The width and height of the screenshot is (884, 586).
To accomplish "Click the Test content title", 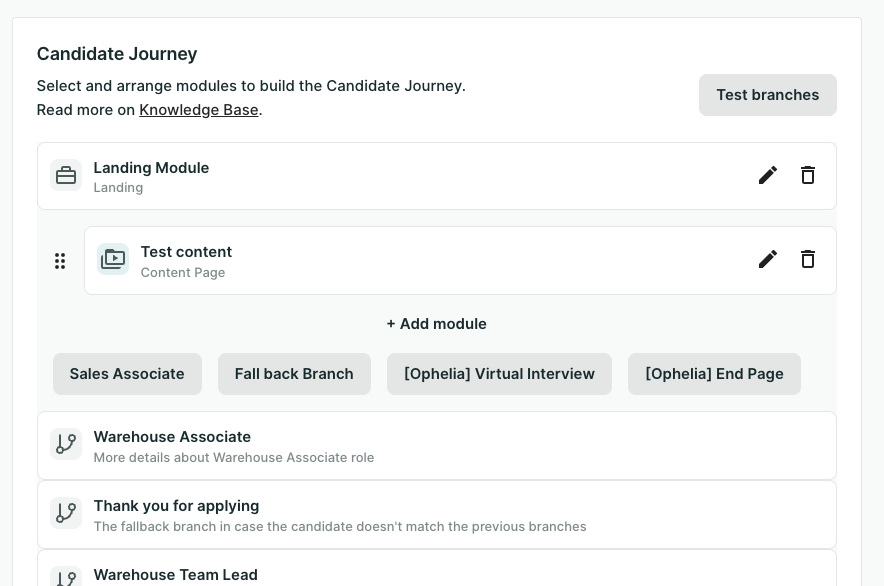I will (x=186, y=252).
